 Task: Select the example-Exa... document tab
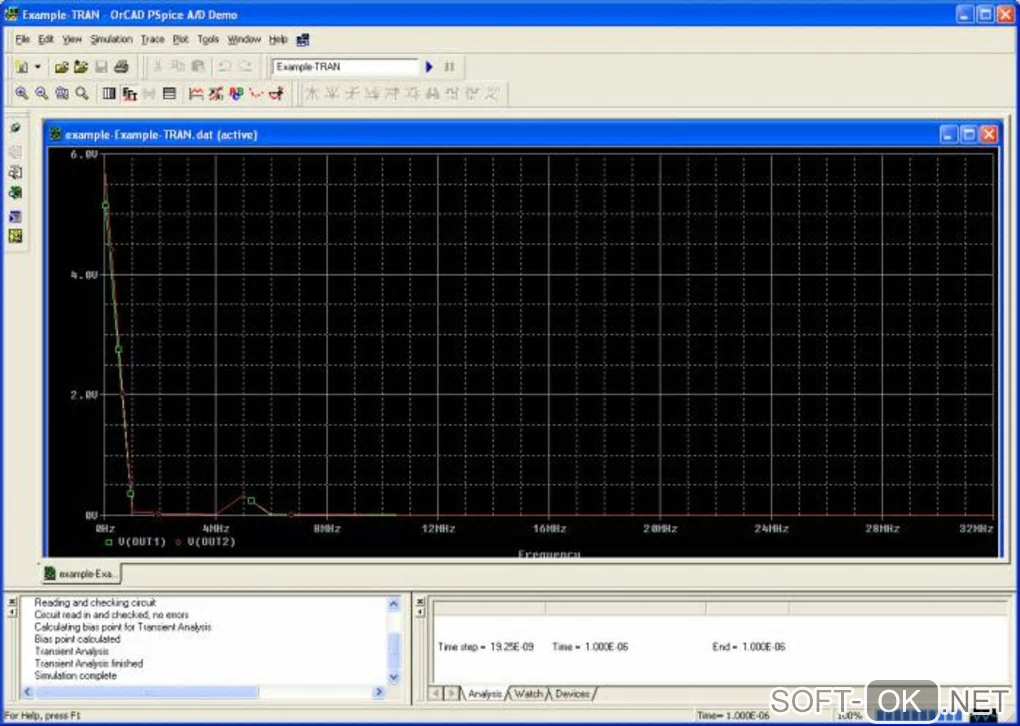[82, 574]
